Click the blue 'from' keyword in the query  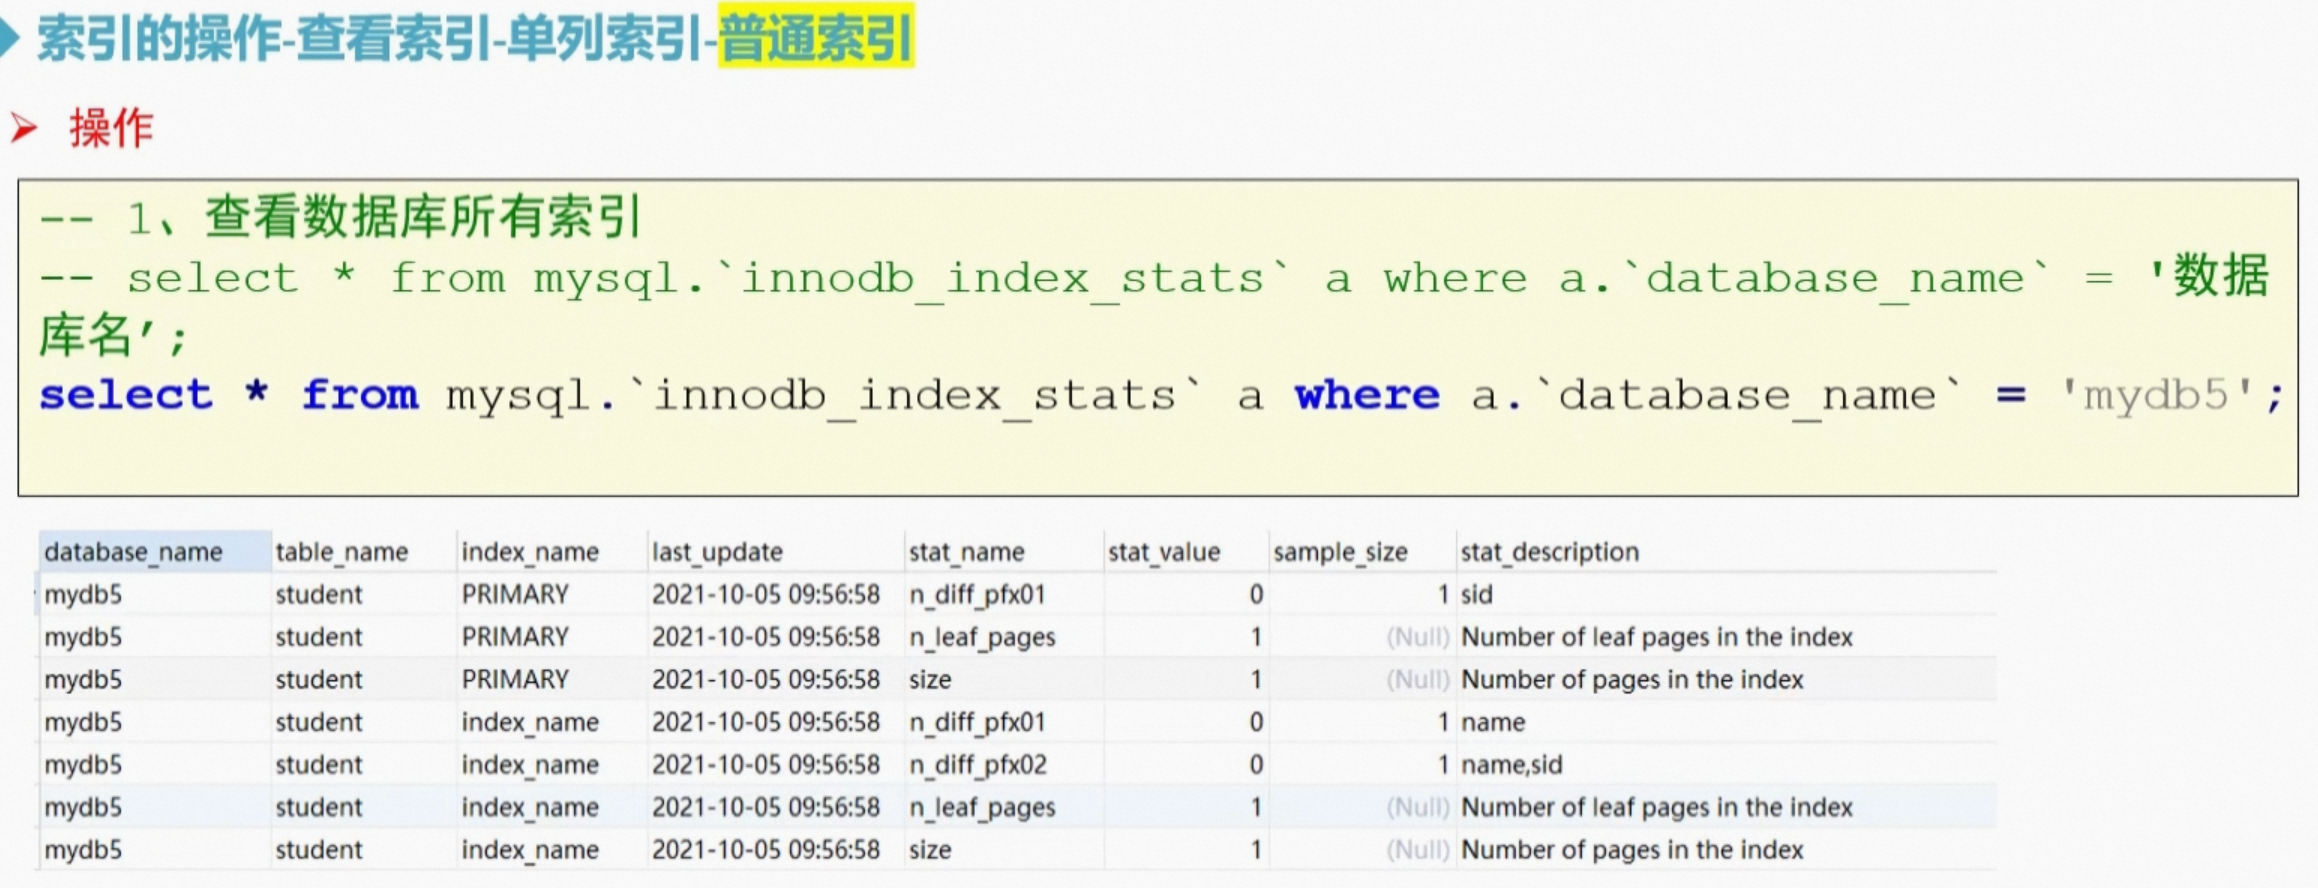[x=360, y=396]
